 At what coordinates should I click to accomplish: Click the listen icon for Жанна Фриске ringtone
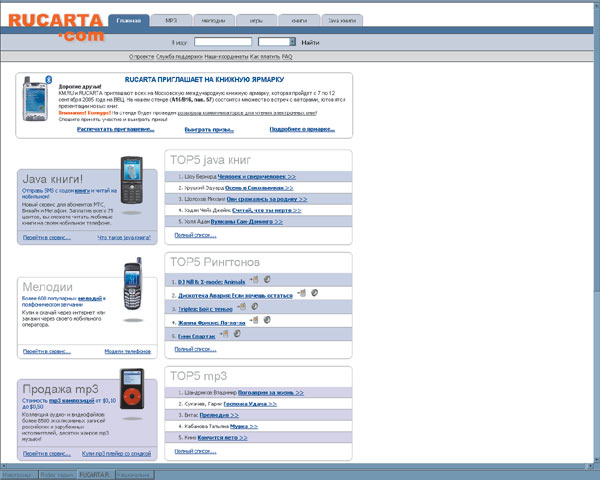tap(267, 320)
